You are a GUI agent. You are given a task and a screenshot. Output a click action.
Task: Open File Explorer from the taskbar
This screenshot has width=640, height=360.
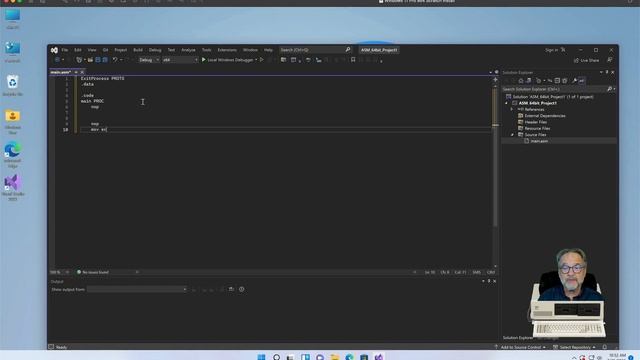coord(335,357)
